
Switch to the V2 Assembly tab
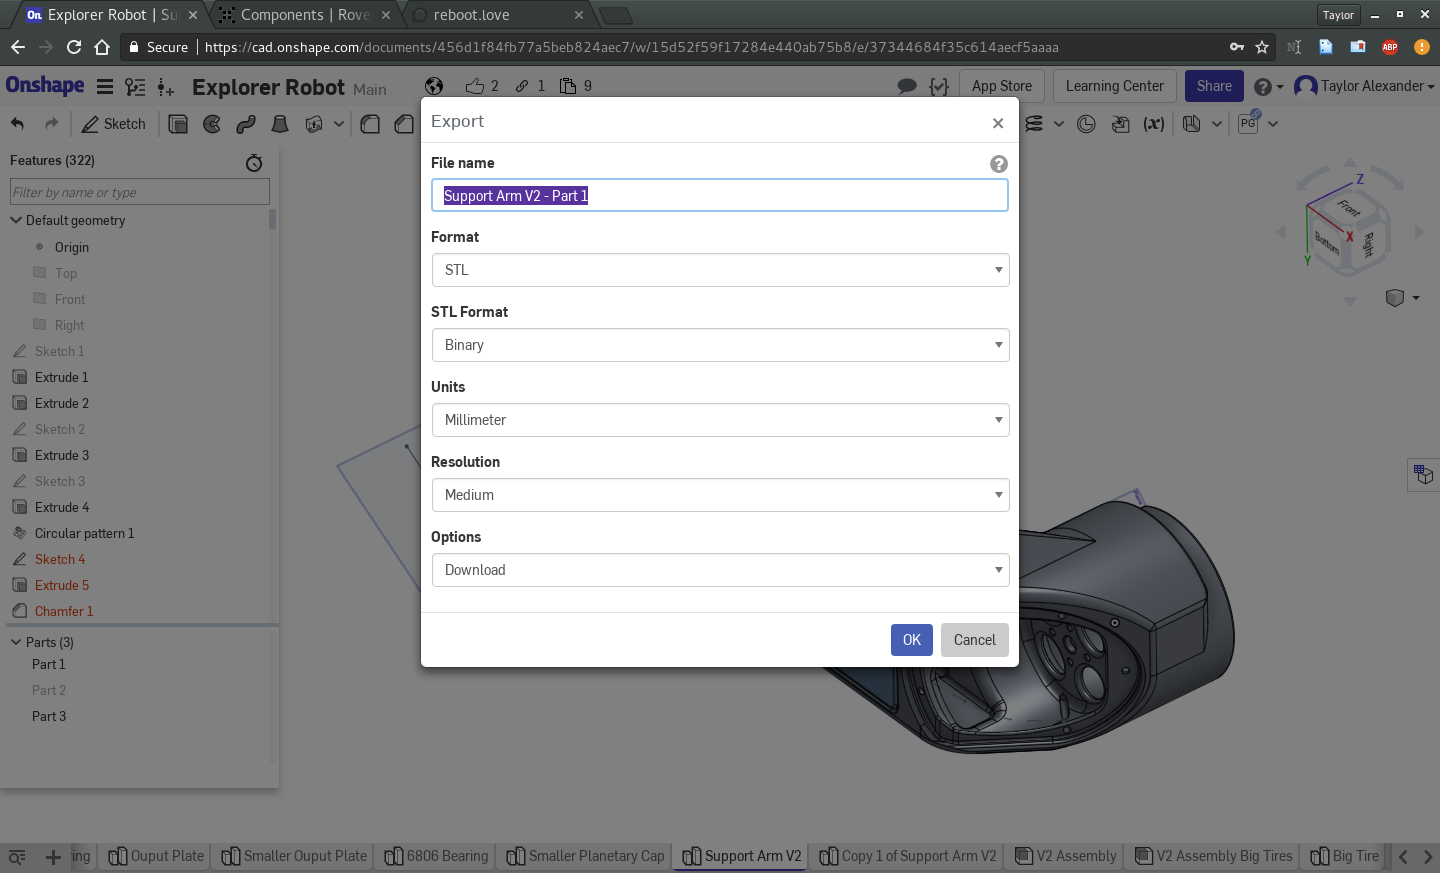point(1066,856)
